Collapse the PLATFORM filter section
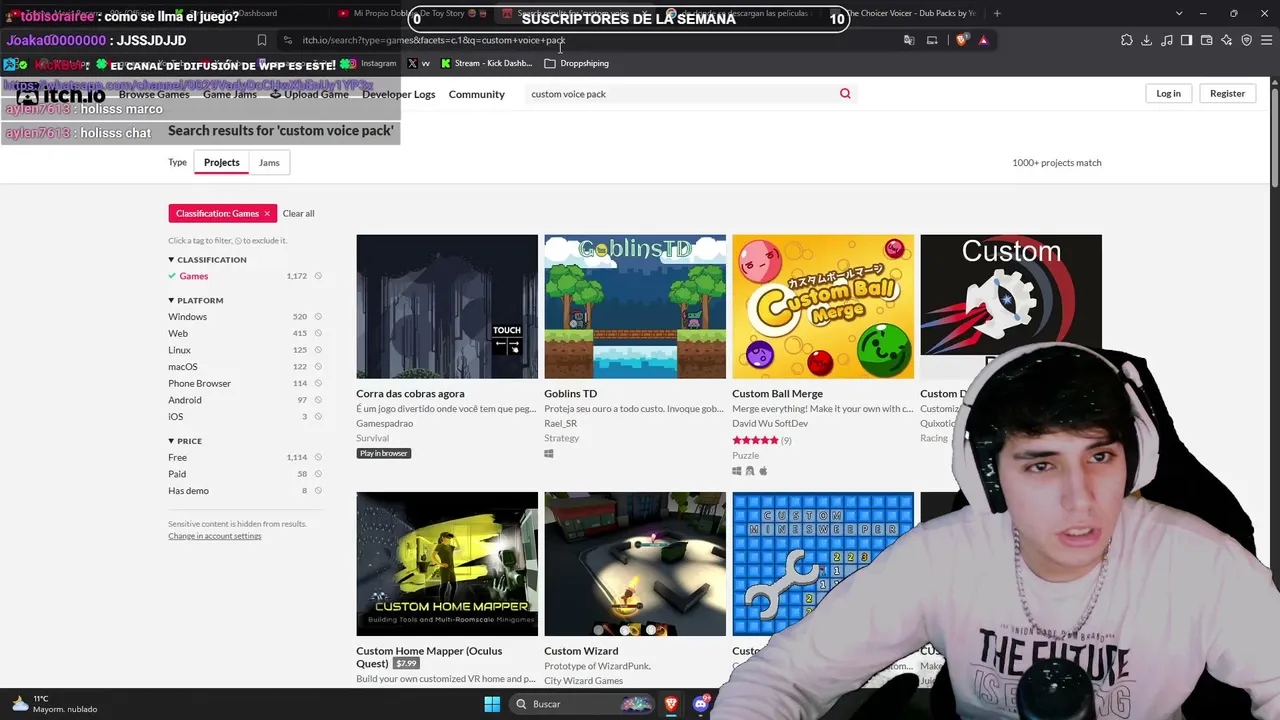Image resolution: width=1280 pixels, height=720 pixels. click(196, 300)
